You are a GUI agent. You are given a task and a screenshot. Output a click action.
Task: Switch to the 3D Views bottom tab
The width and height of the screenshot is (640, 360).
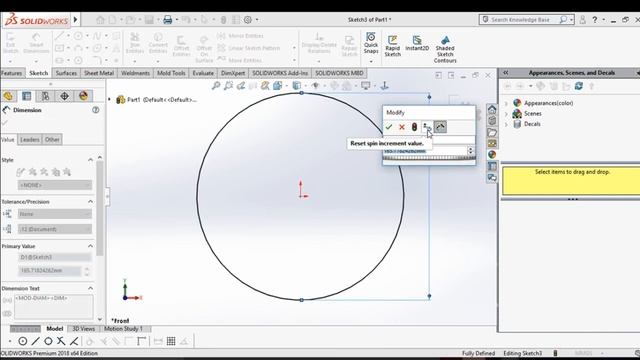tap(83, 329)
